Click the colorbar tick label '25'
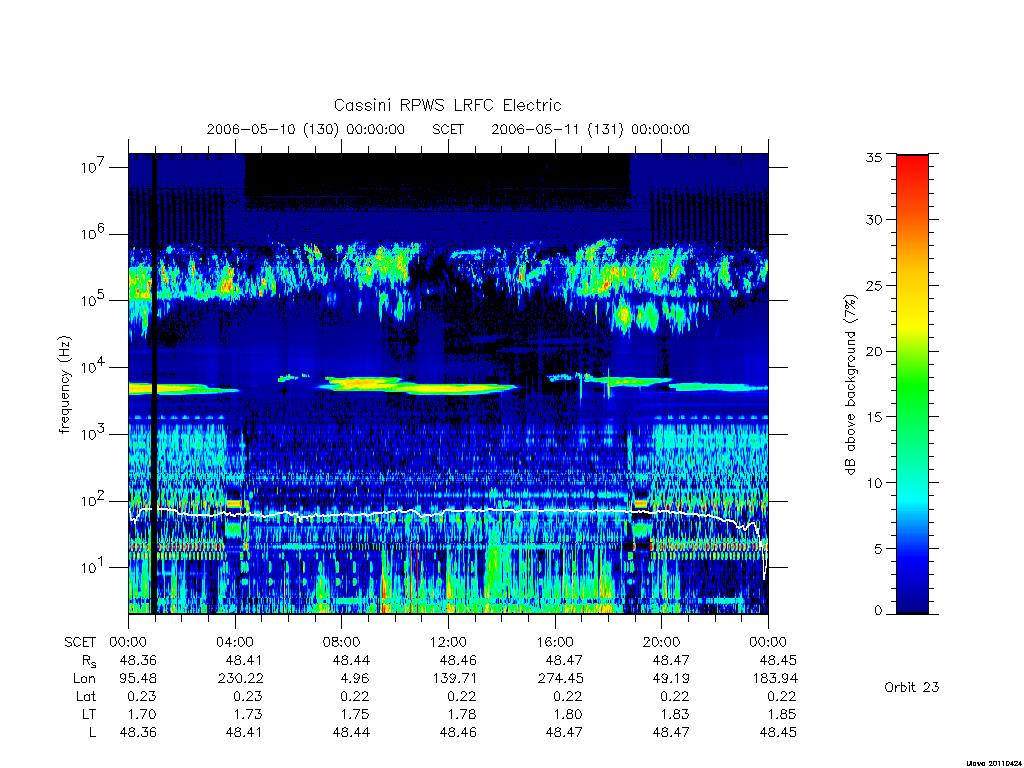The height and width of the screenshot is (768, 1024). click(x=873, y=285)
